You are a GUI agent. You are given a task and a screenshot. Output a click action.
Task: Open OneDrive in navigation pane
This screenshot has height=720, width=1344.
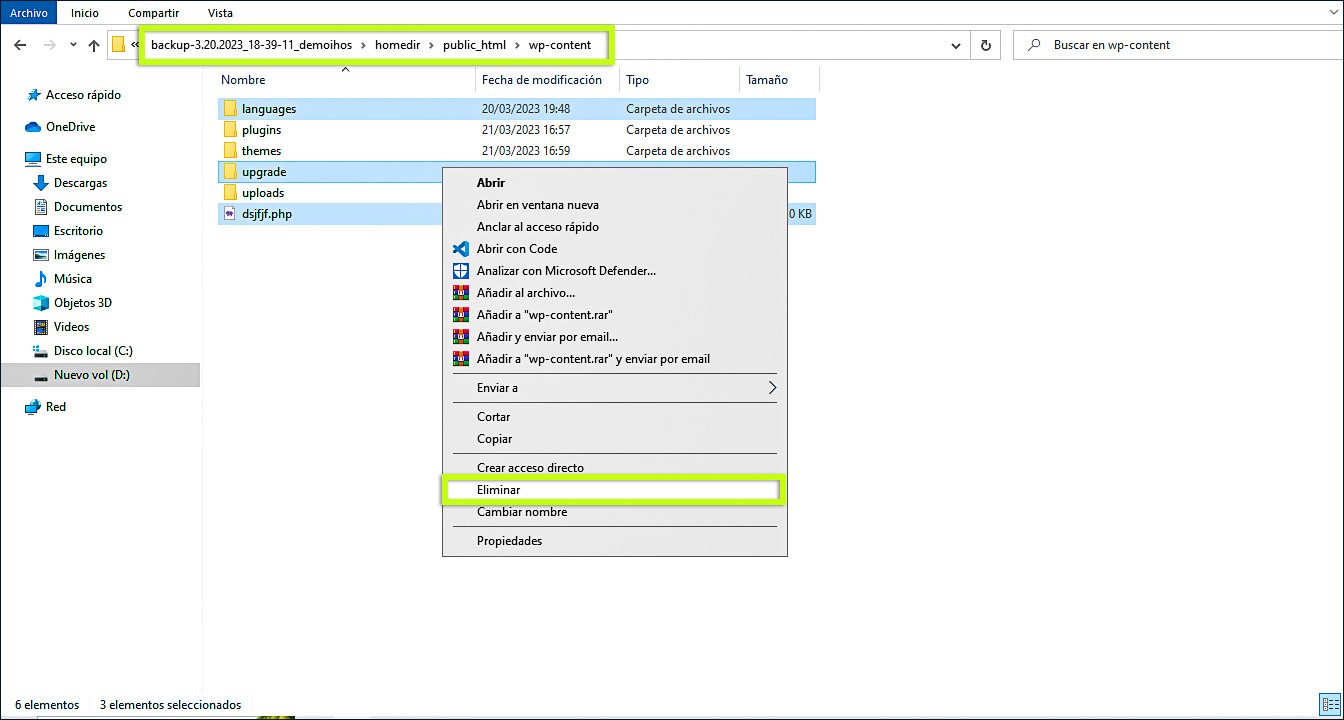coord(70,127)
